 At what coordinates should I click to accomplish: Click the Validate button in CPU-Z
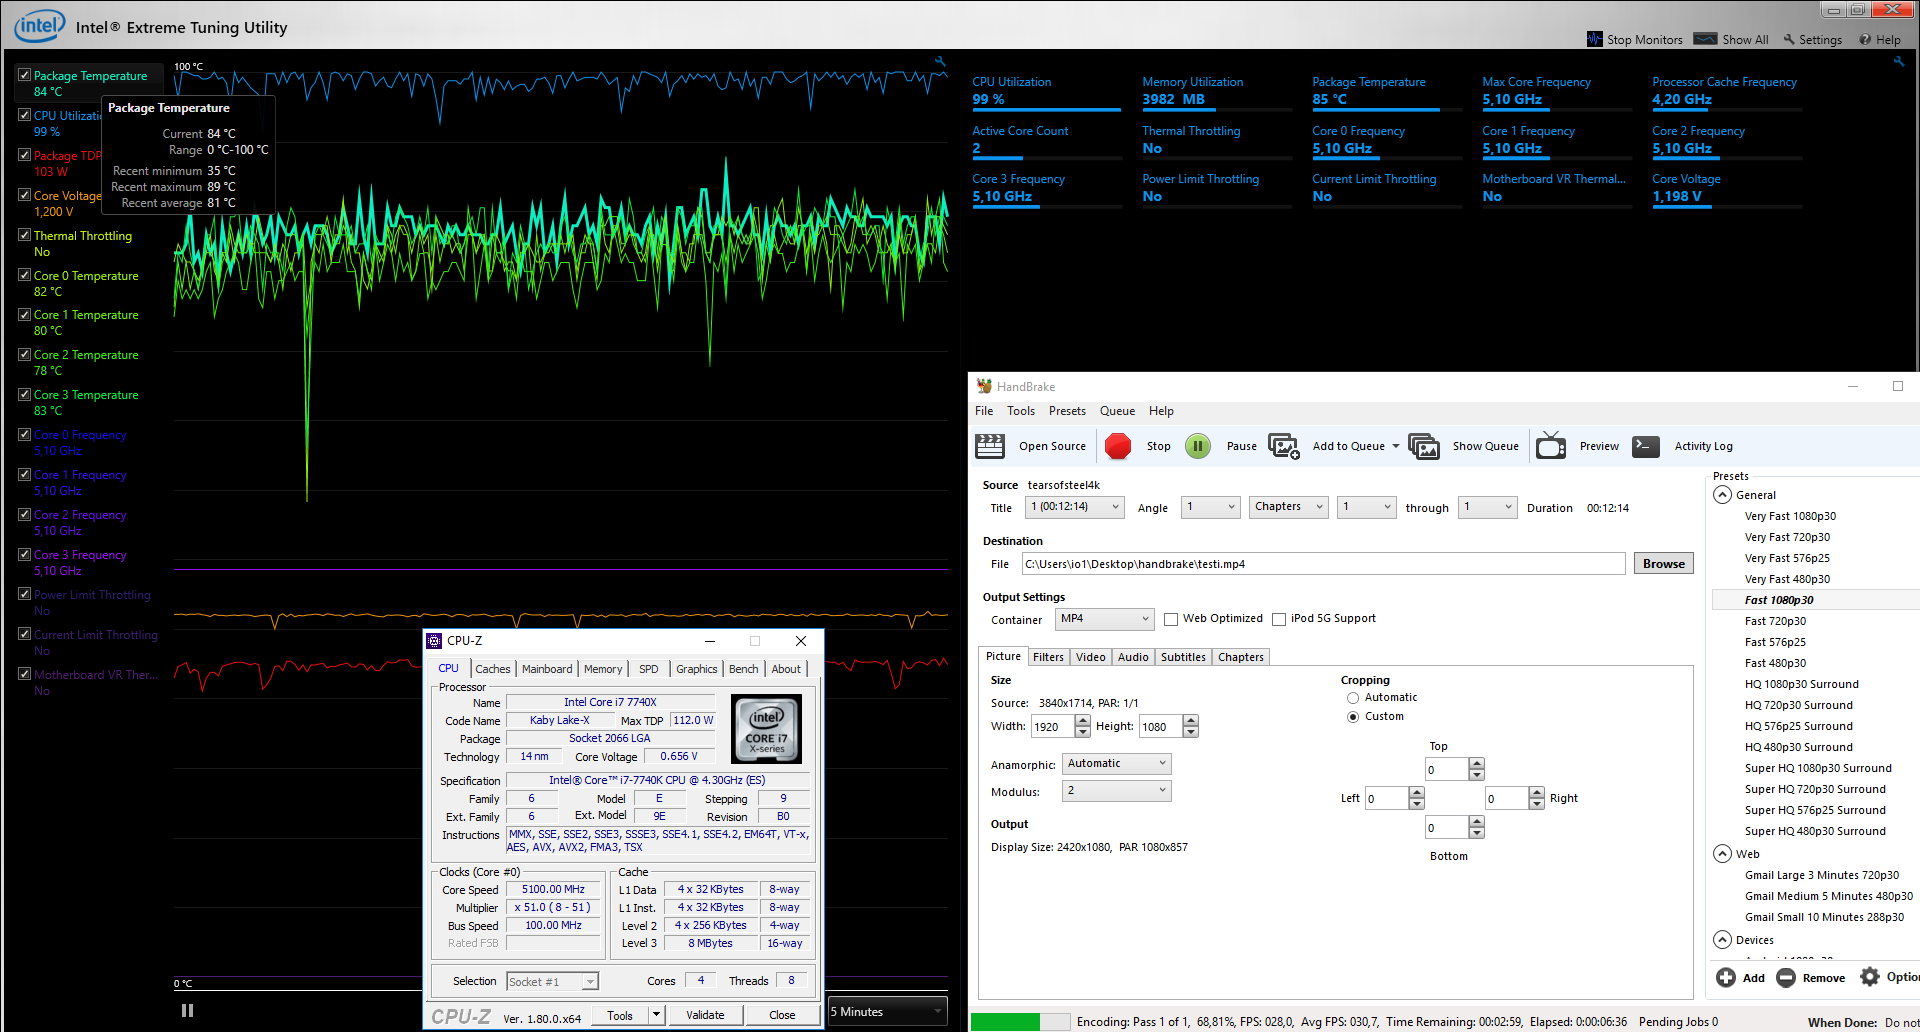(x=705, y=1015)
